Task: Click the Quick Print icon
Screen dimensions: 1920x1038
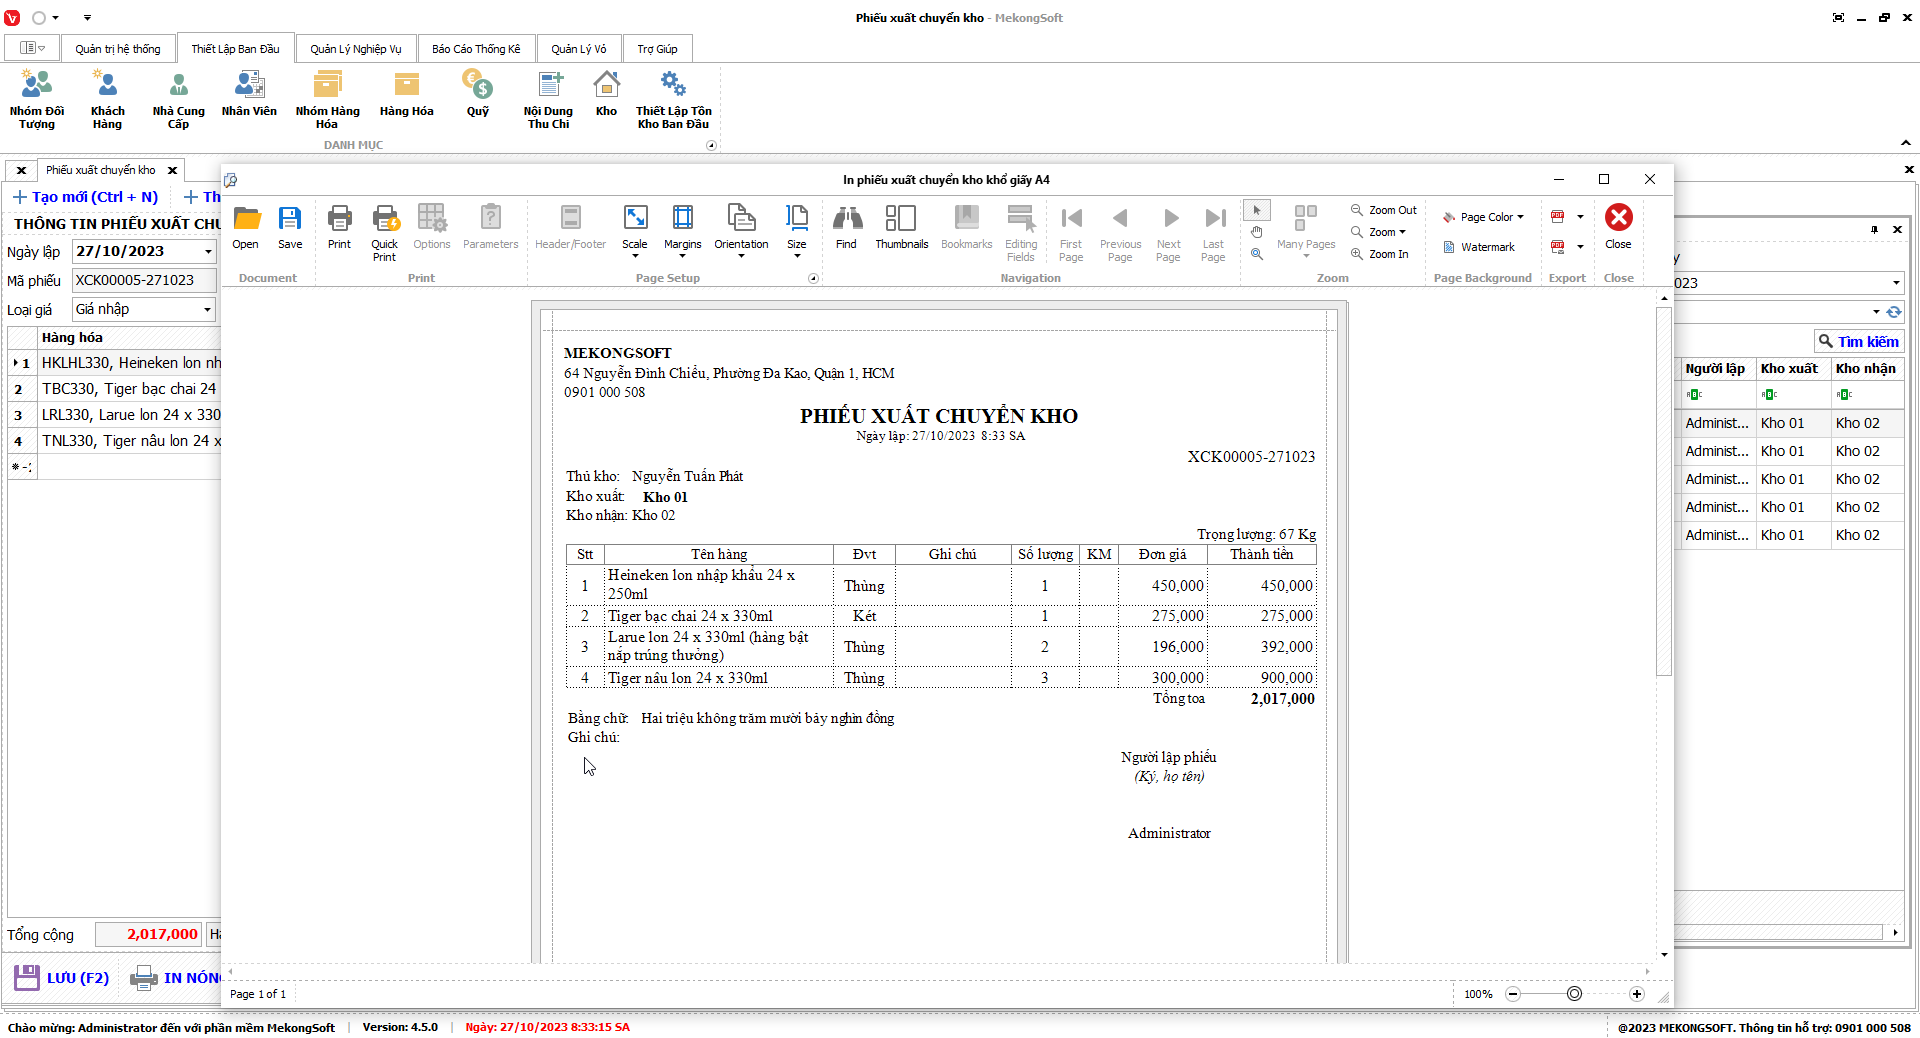Action: click(x=385, y=232)
